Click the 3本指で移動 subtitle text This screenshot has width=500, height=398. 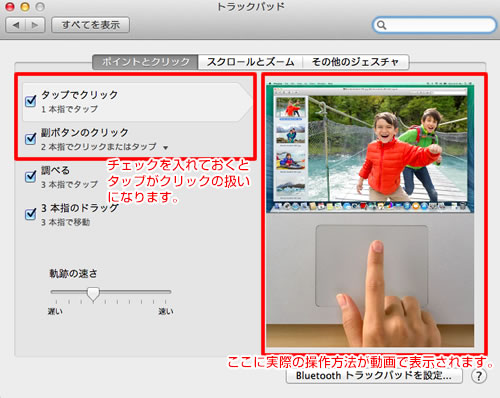coord(66,222)
